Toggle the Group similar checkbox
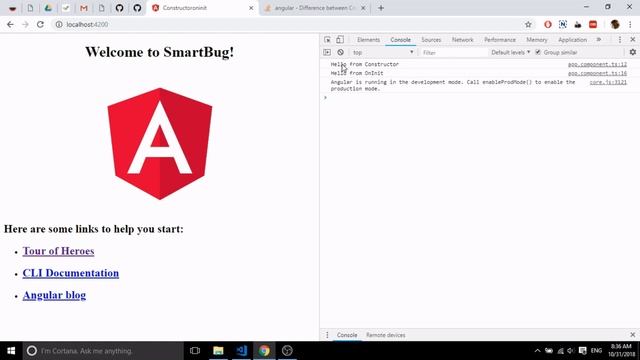Screen dimensions: 640x360 pos(538,52)
